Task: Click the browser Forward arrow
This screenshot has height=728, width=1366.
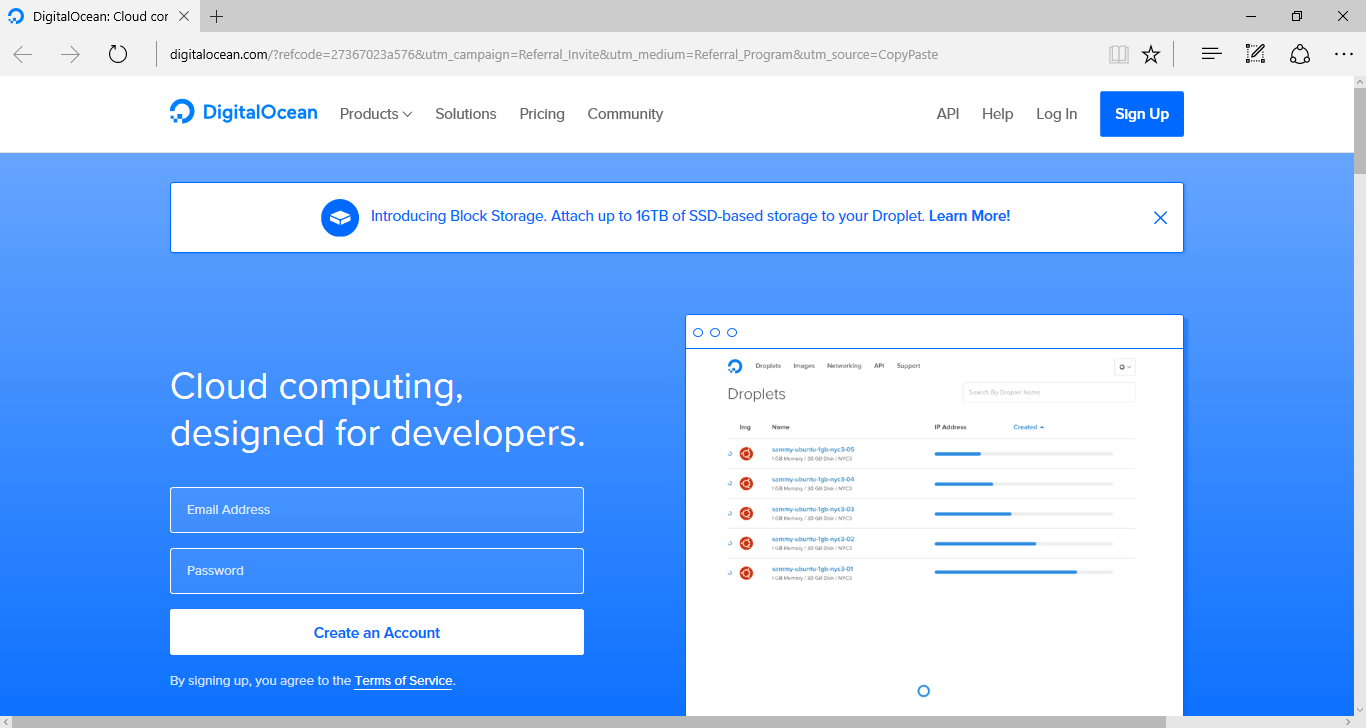Action: click(70, 54)
